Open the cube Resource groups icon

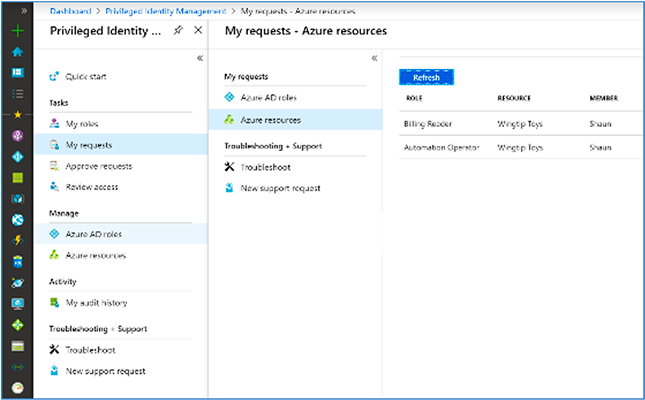(18, 199)
